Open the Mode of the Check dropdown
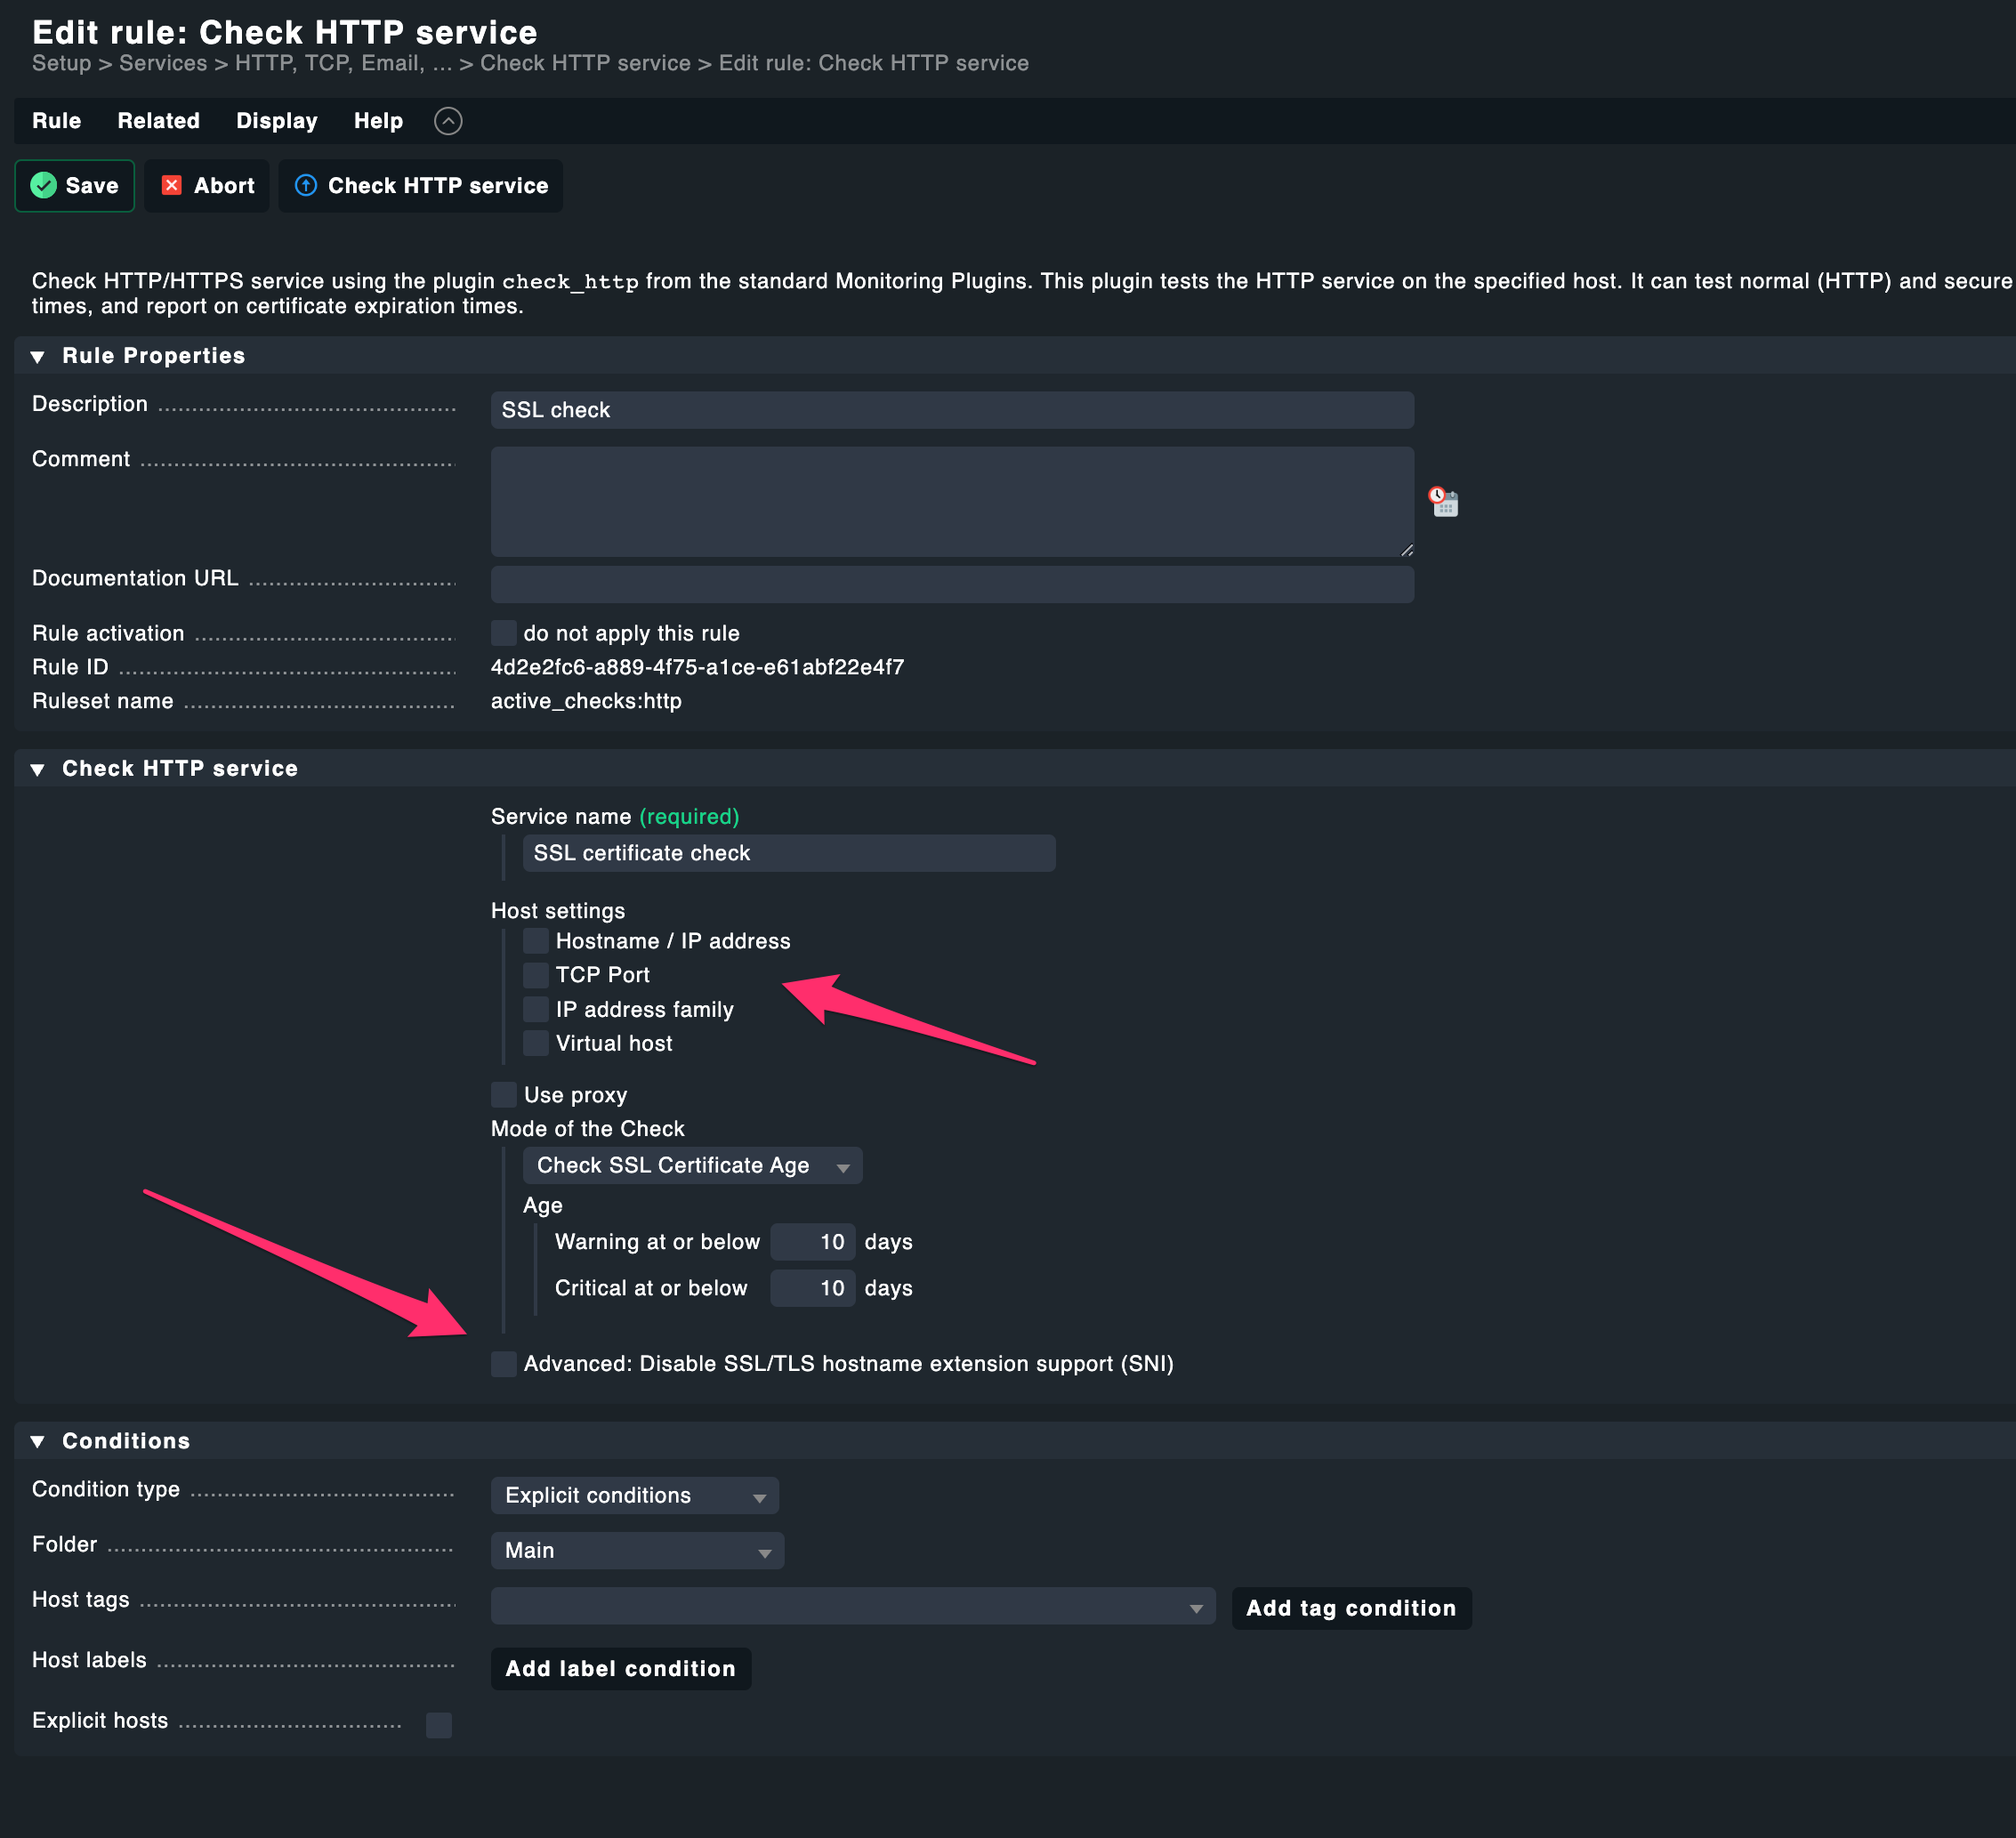The width and height of the screenshot is (2016, 1838). pos(691,1165)
